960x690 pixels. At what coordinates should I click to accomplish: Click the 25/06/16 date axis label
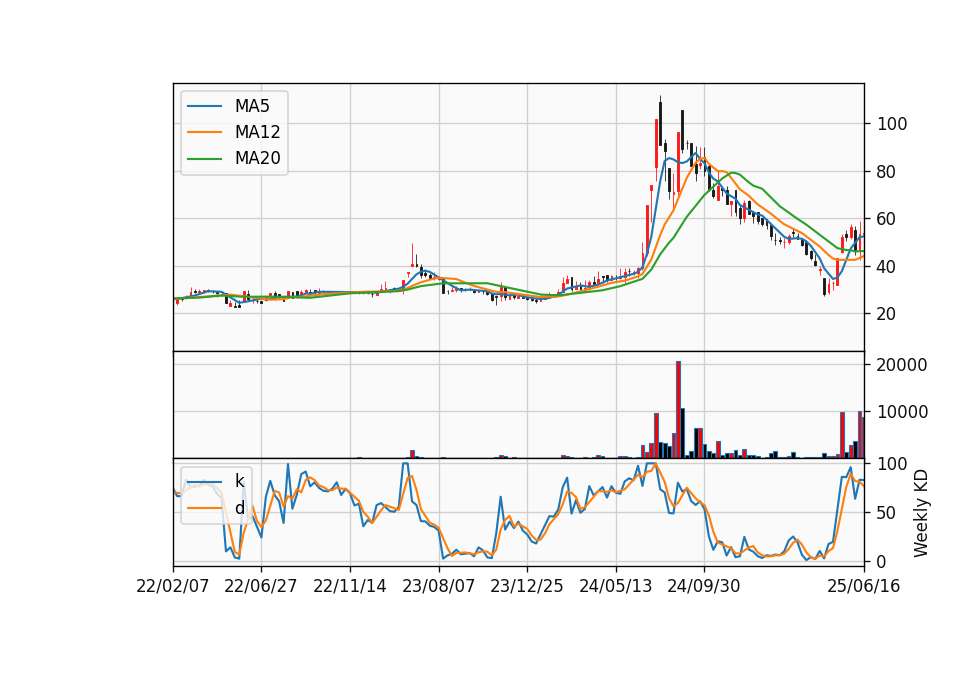tap(864, 586)
